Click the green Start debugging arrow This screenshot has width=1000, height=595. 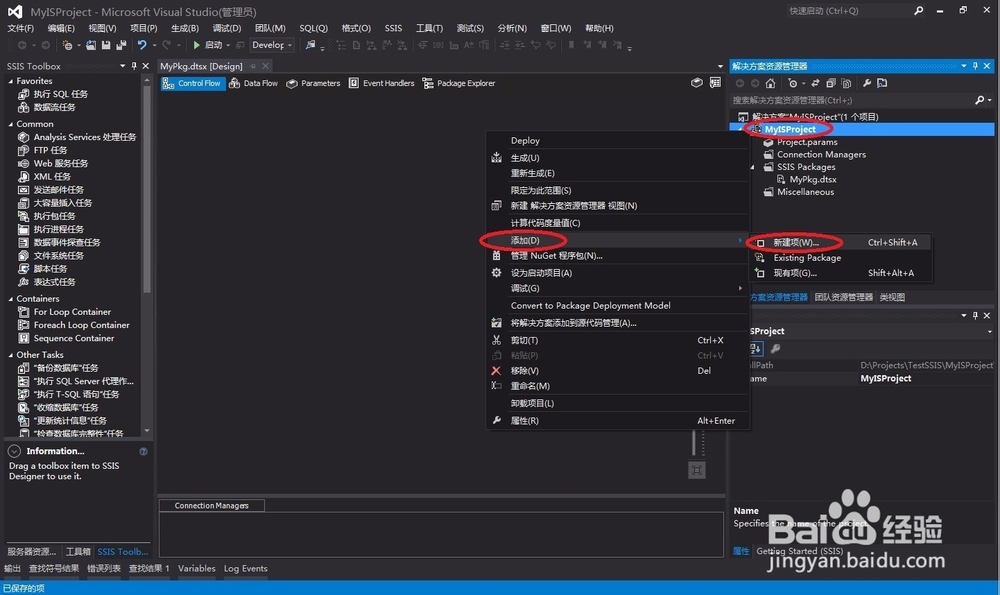196,45
